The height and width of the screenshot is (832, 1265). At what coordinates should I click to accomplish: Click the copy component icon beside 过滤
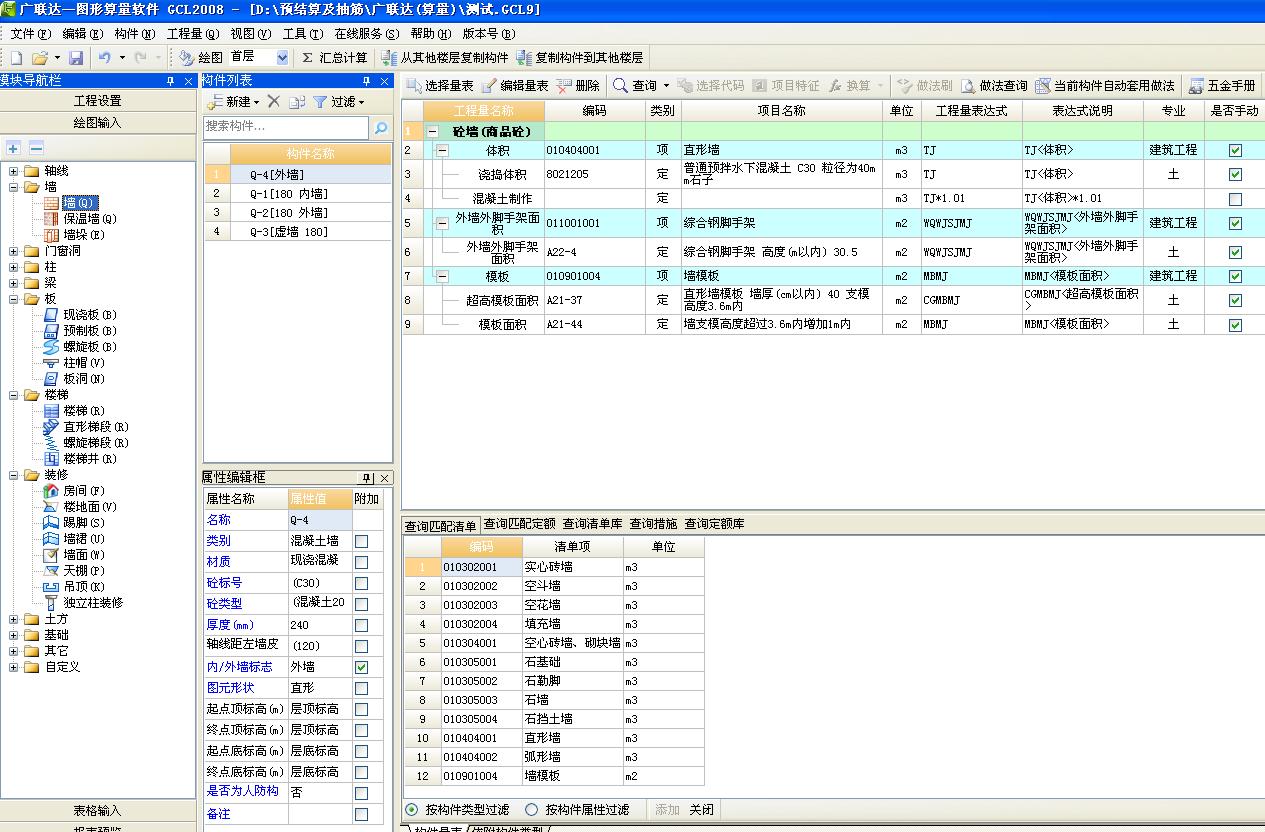pos(297,102)
